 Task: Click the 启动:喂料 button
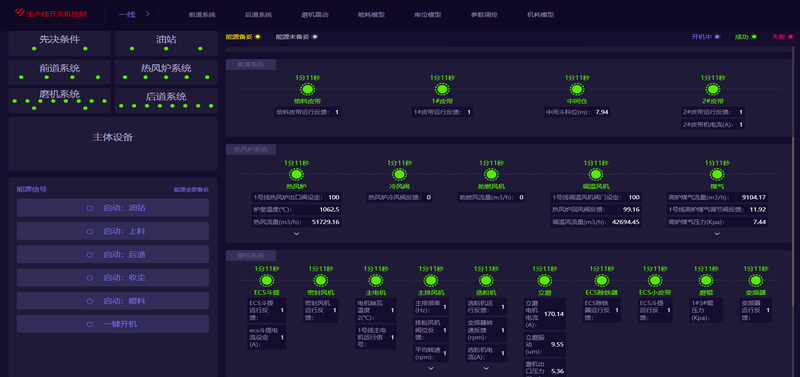[x=113, y=301]
